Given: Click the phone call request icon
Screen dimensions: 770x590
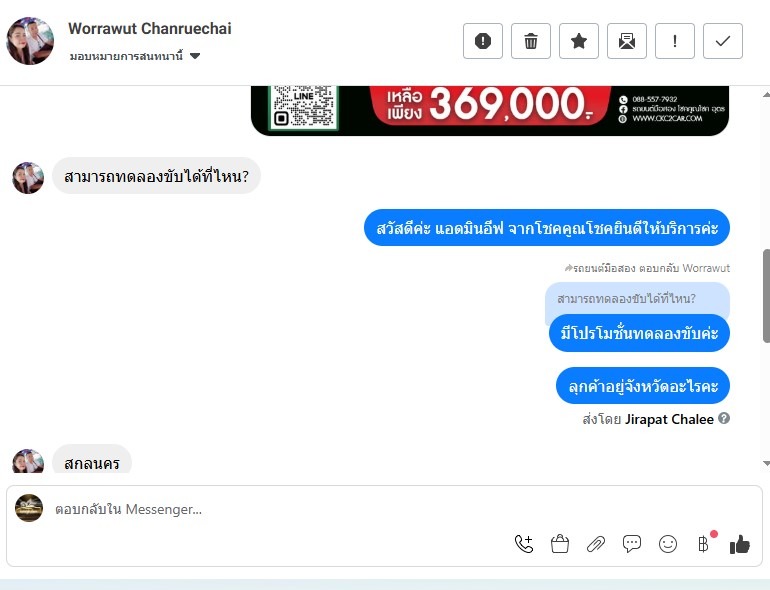Looking at the screenshot, I should [523, 544].
